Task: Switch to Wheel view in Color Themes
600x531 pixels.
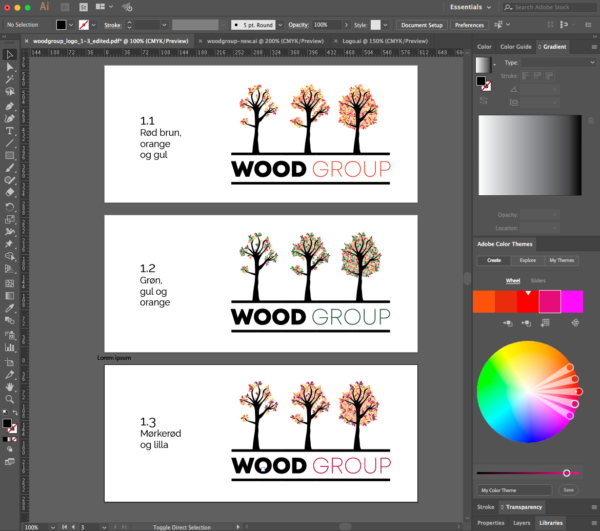Action: click(x=513, y=281)
